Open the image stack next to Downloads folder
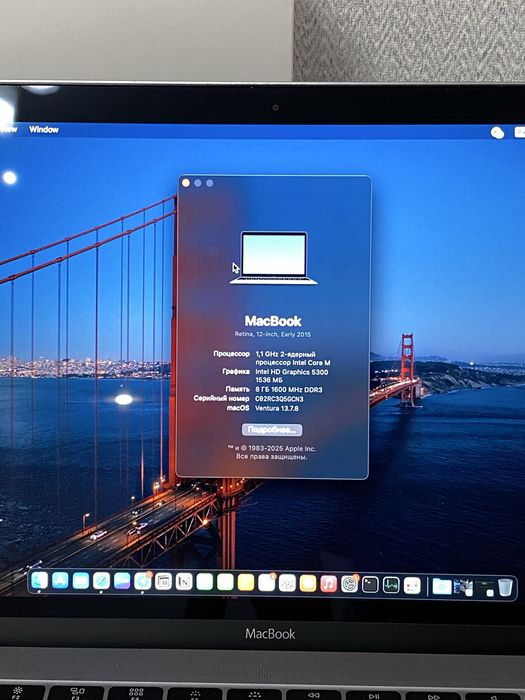 pyautogui.click(x=463, y=587)
